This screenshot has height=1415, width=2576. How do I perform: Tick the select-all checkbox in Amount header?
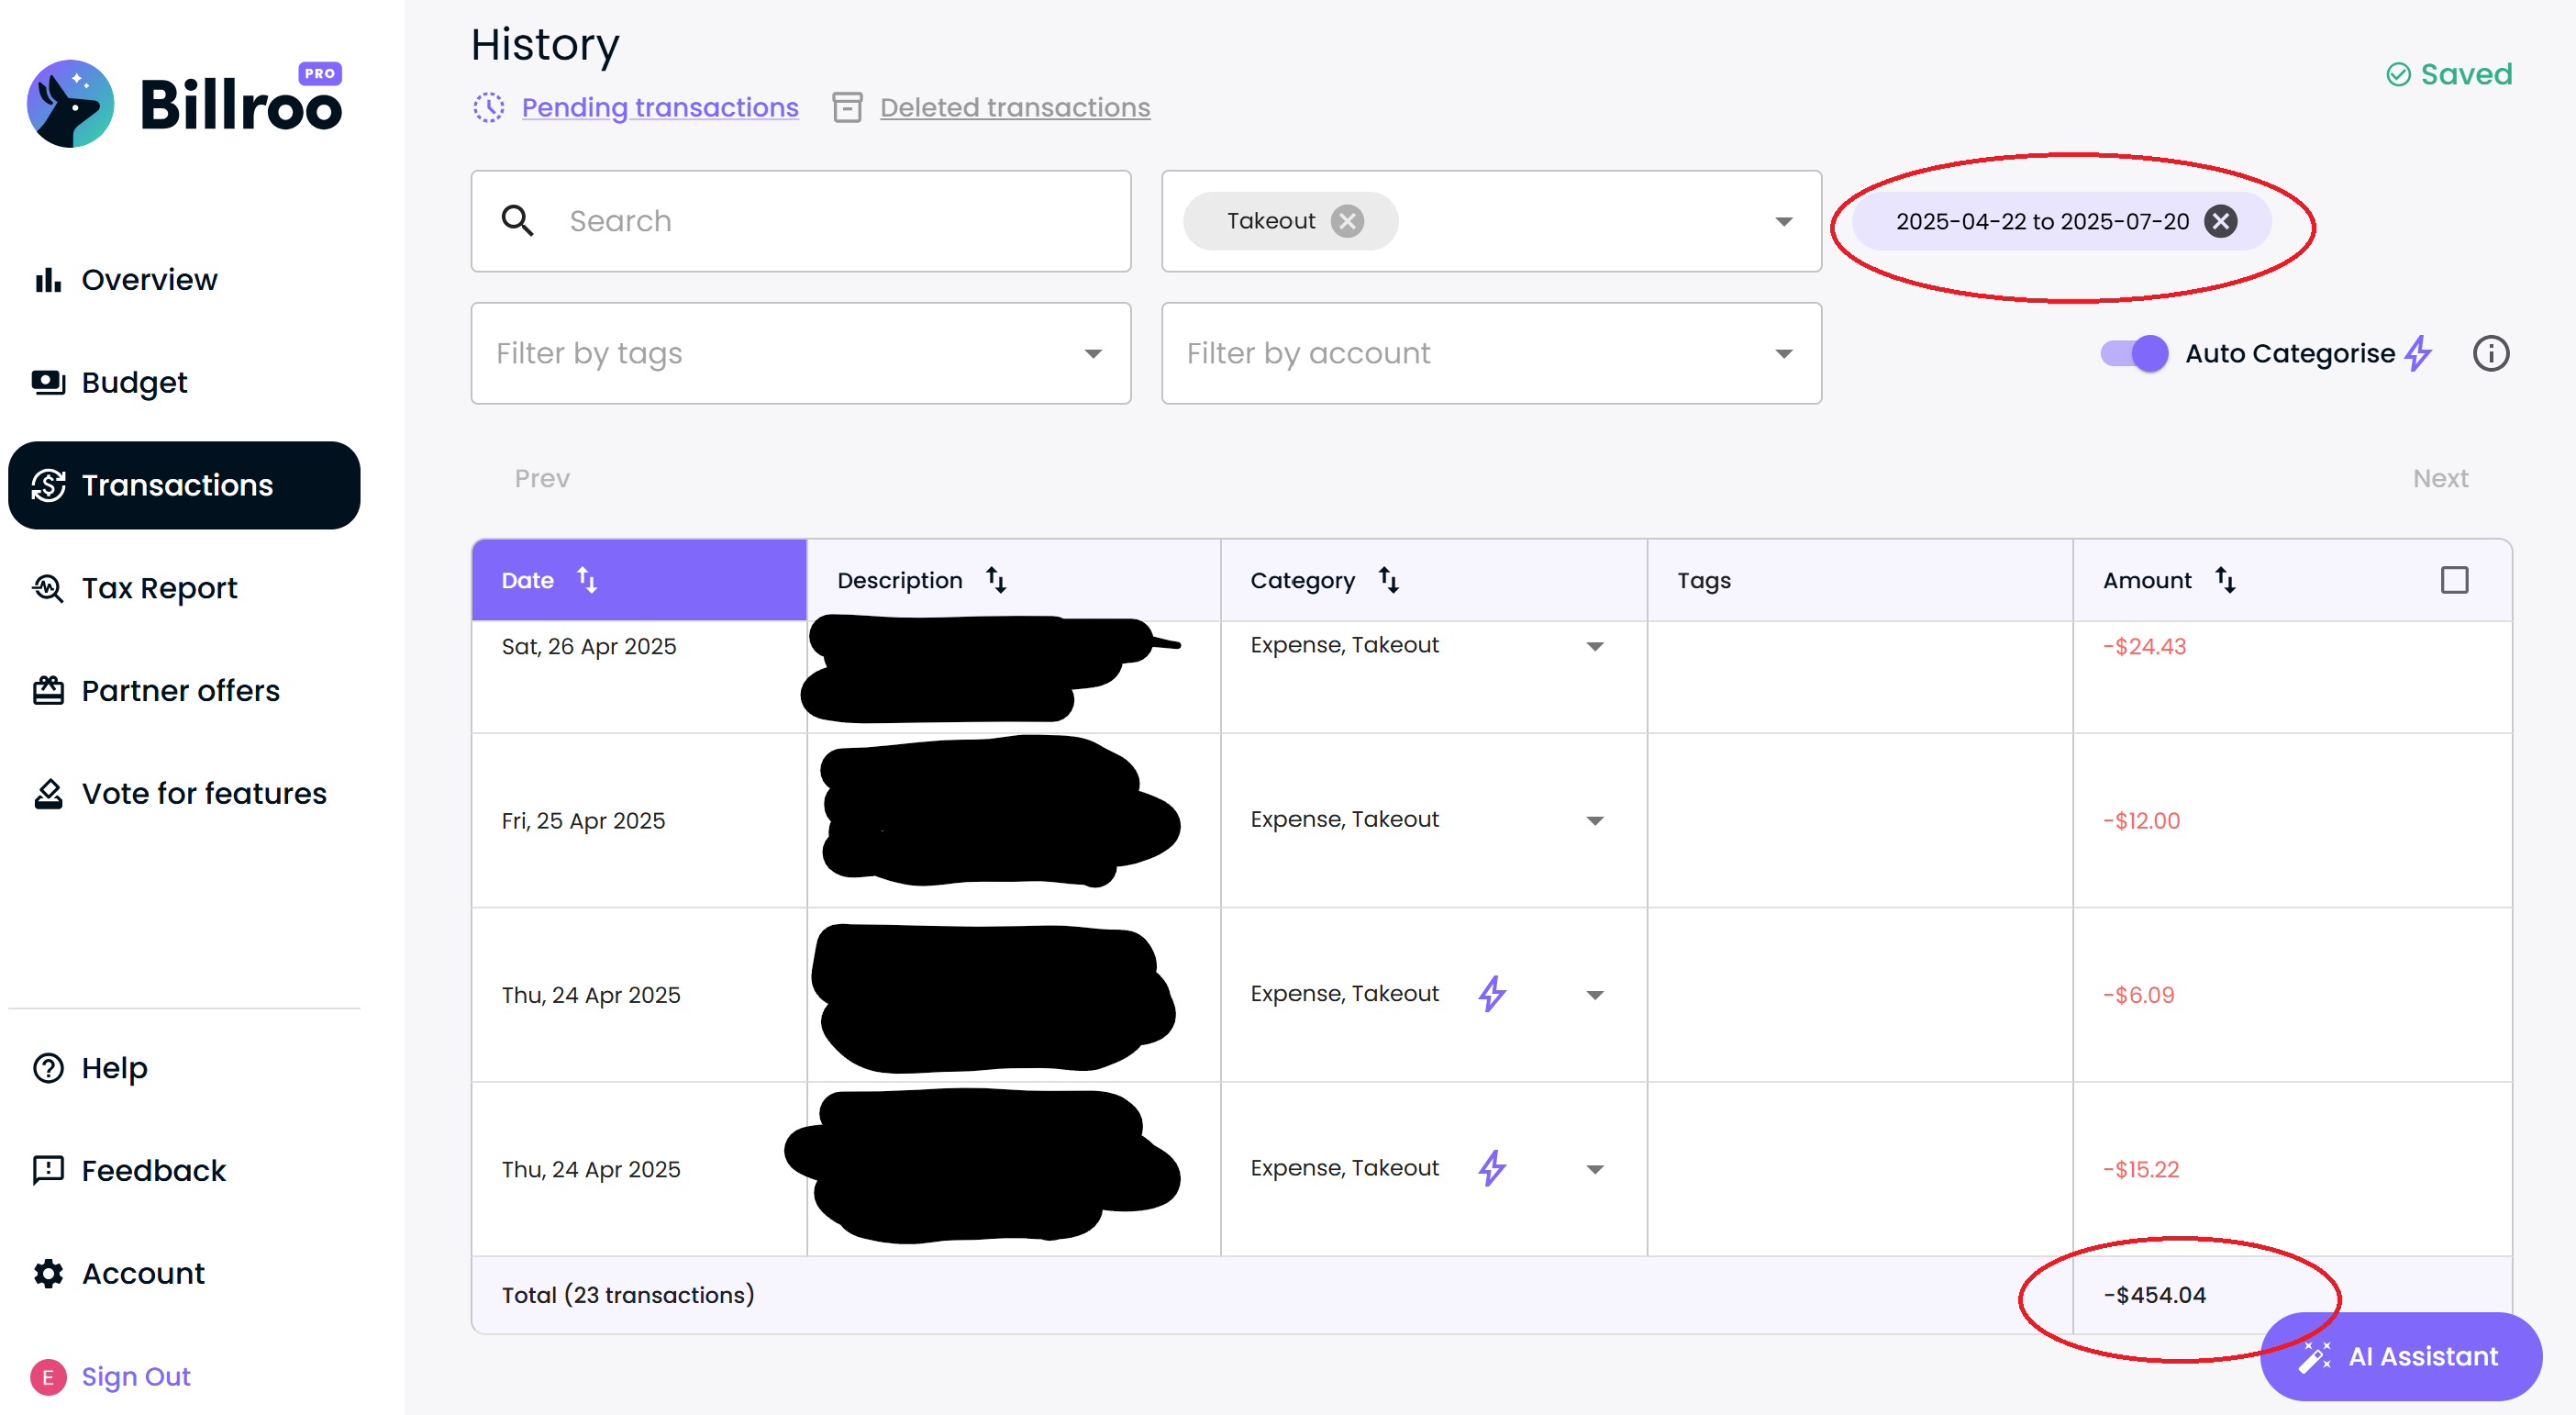click(x=2454, y=580)
